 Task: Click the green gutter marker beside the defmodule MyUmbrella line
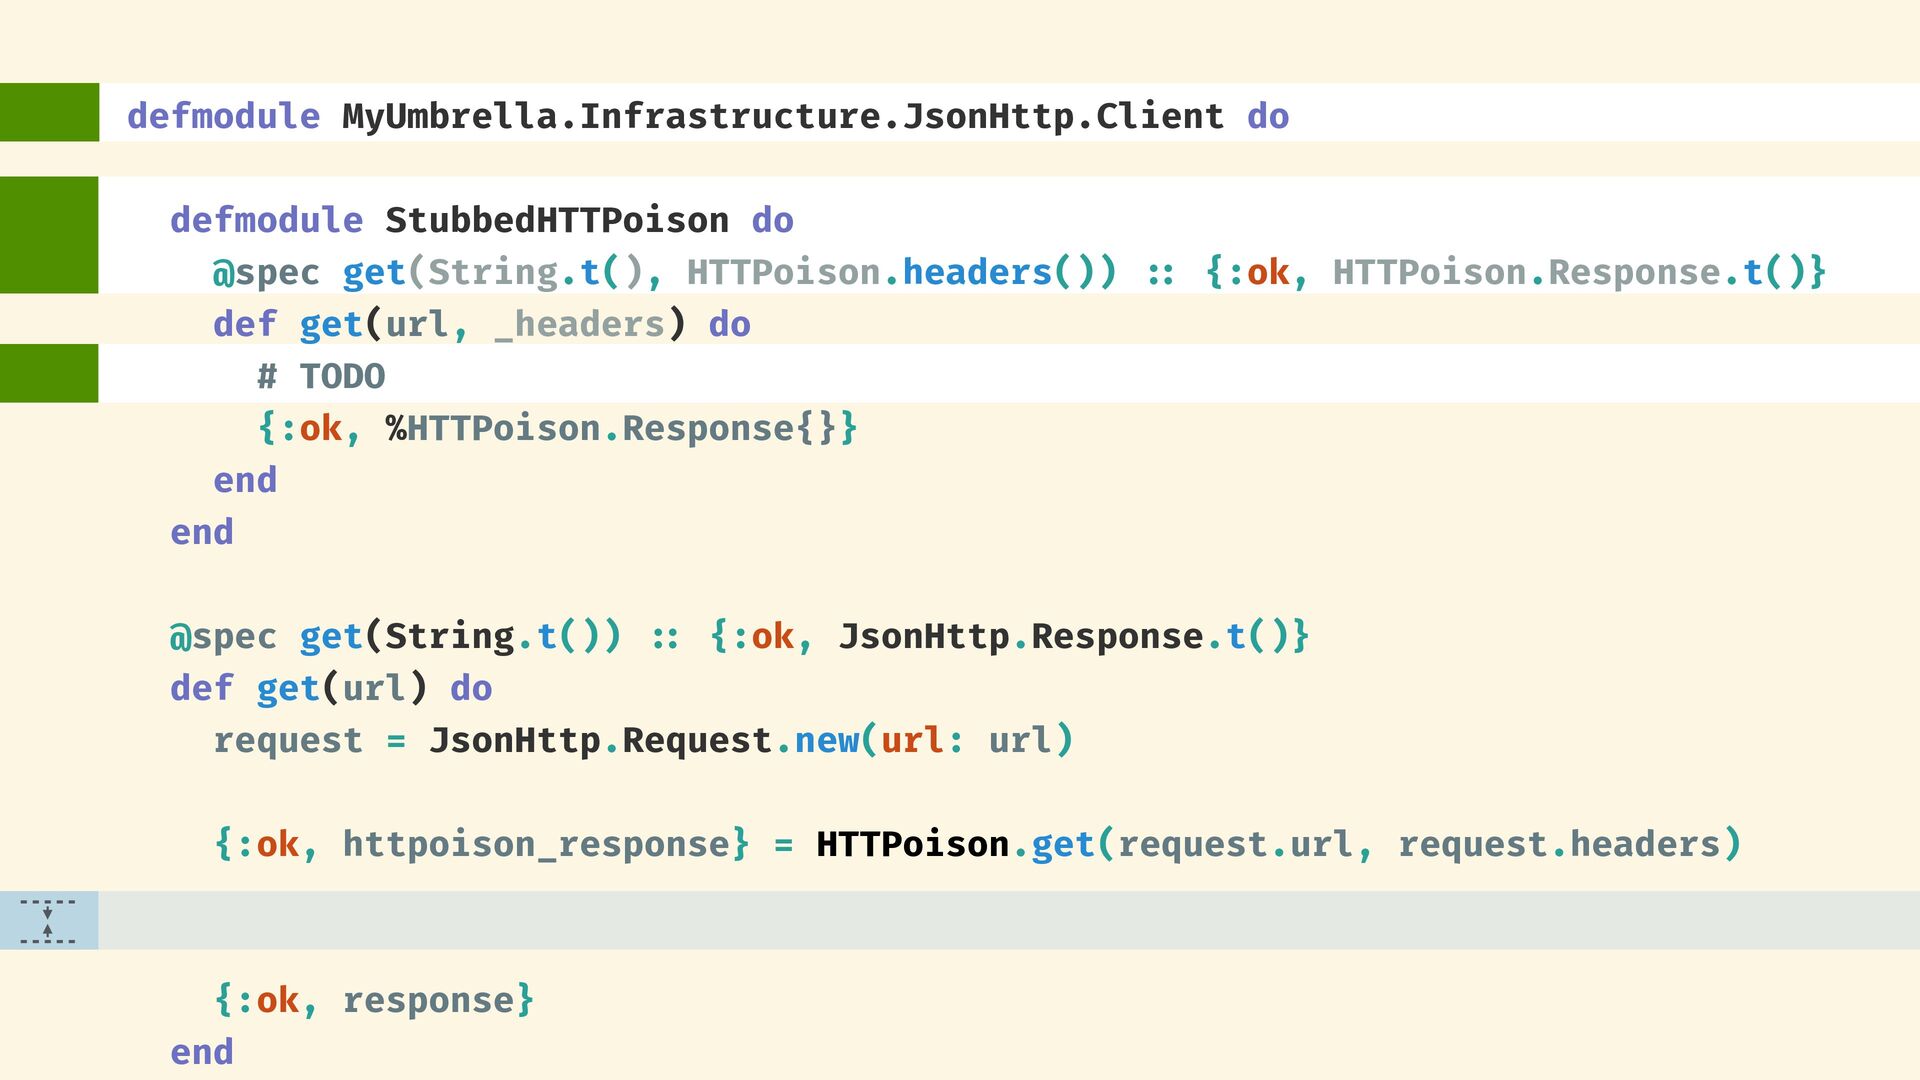click(49, 112)
